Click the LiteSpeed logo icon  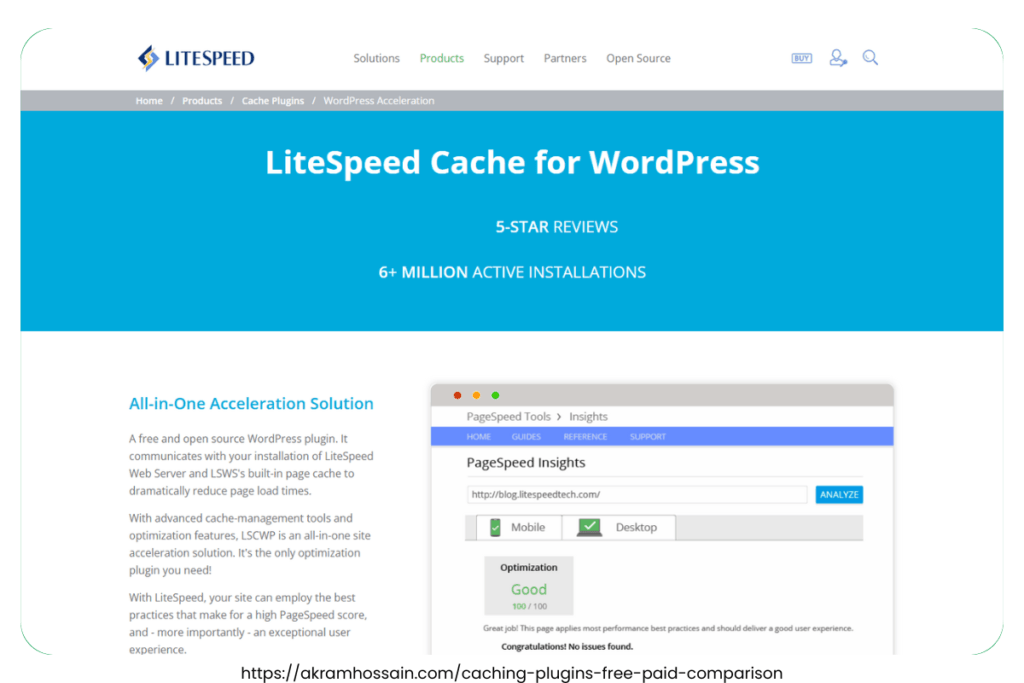tap(148, 57)
